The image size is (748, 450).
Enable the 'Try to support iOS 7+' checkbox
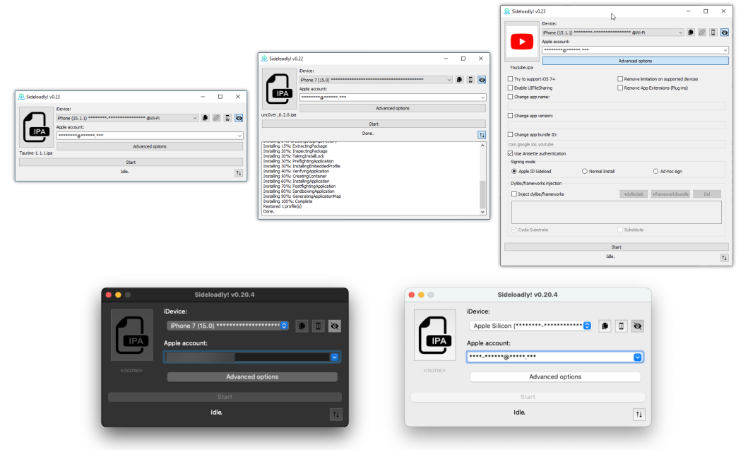(x=511, y=77)
